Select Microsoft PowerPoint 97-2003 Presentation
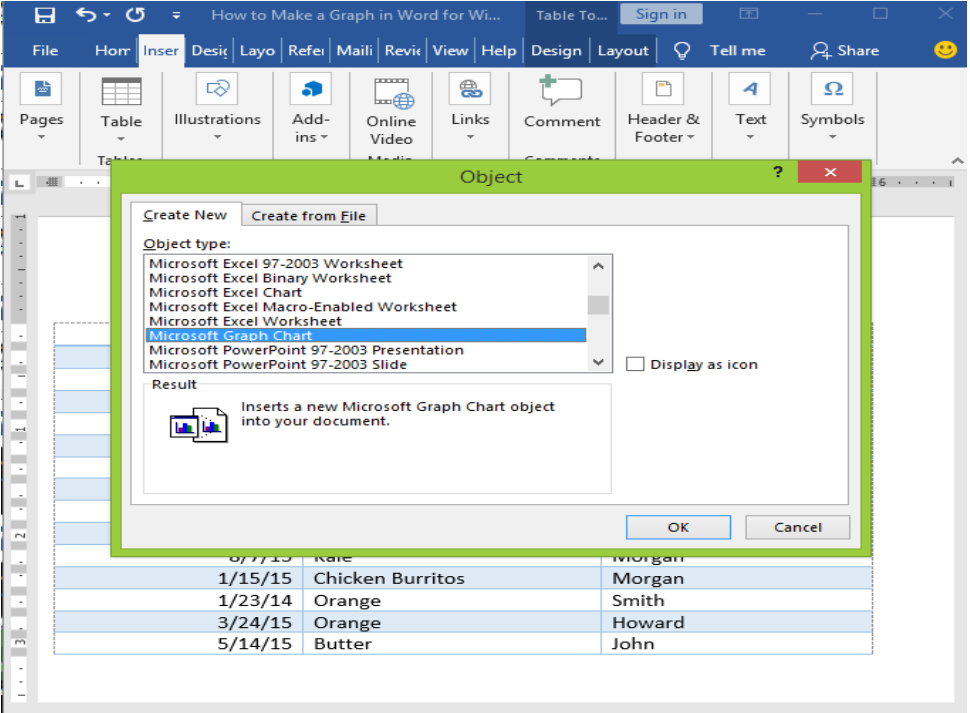This screenshot has height=713, width=970. coord(366,350)
